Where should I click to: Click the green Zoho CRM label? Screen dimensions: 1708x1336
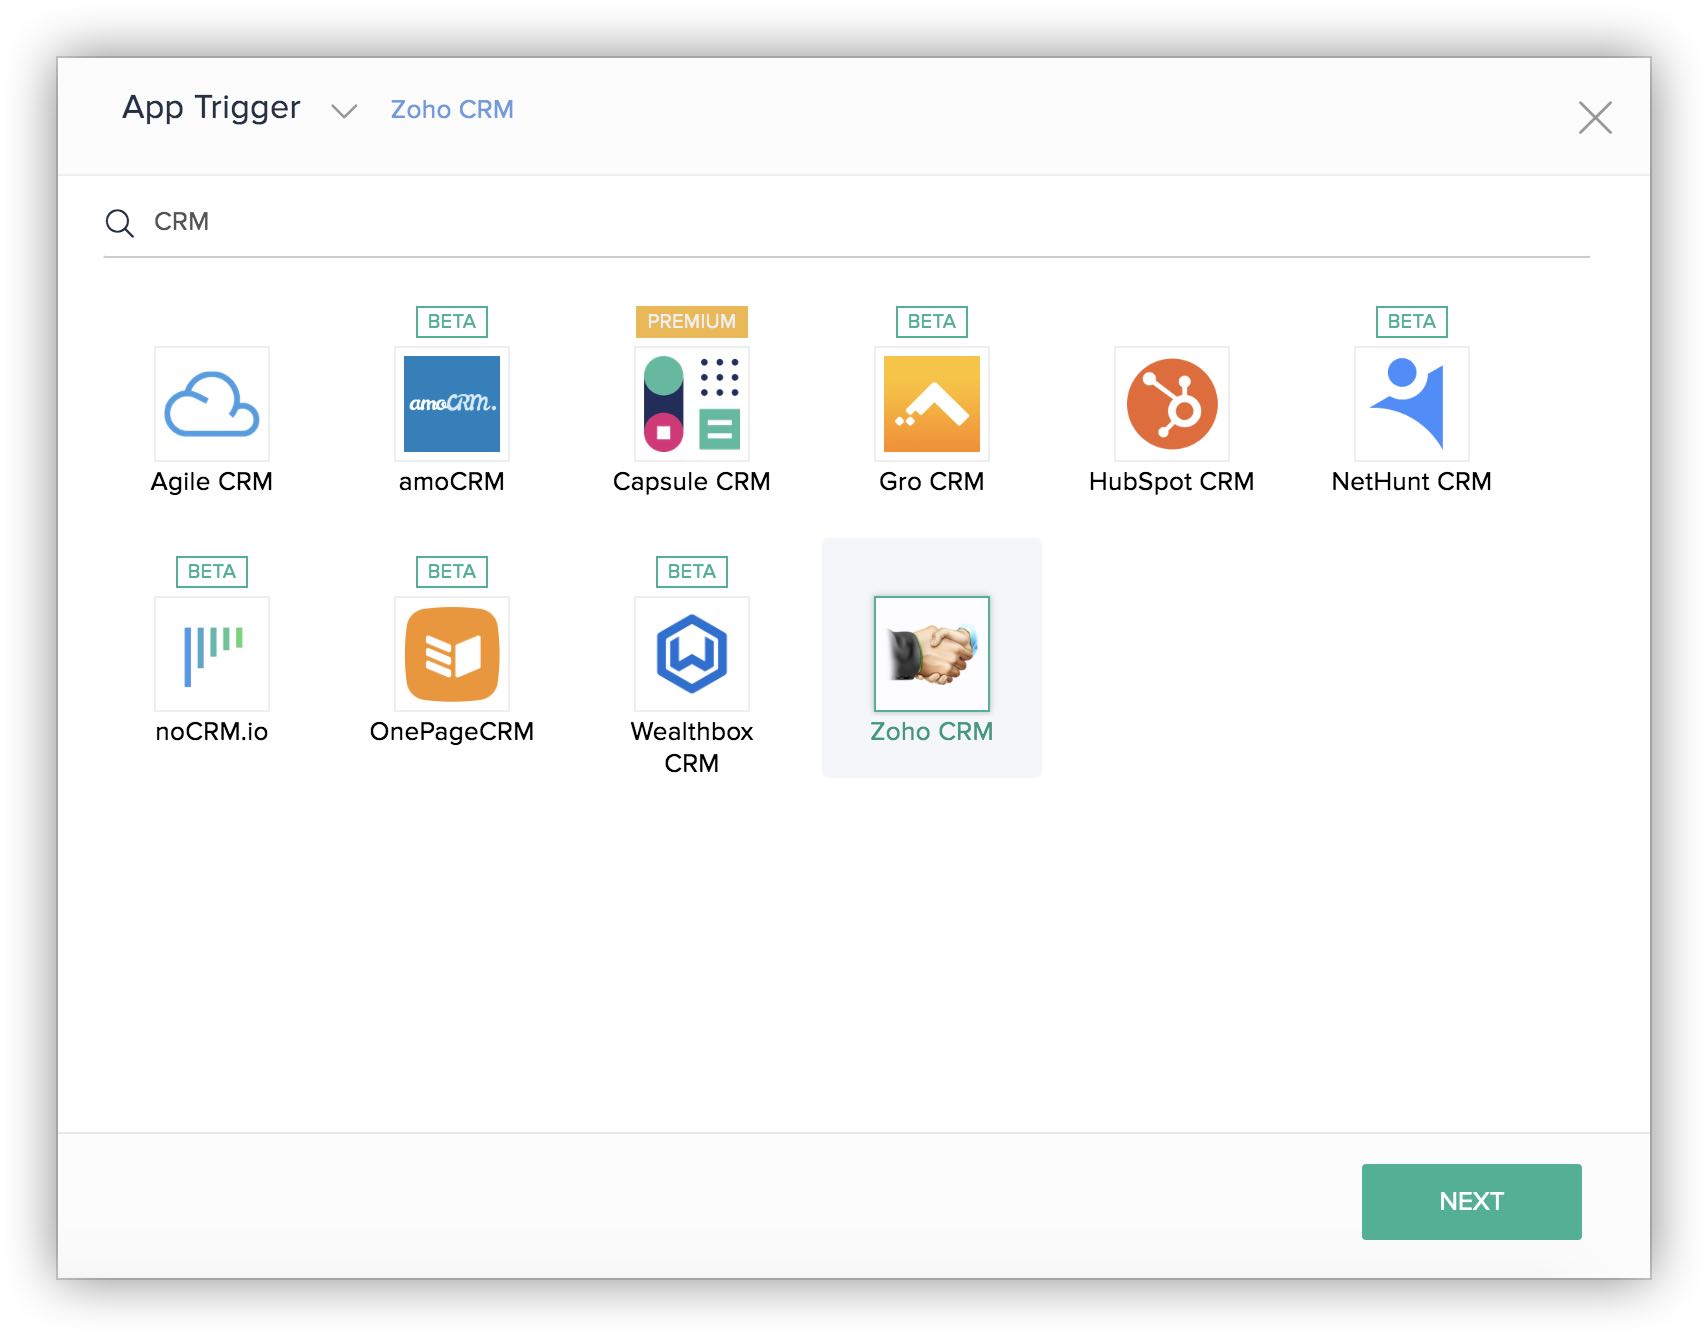(x=932, y=732)
